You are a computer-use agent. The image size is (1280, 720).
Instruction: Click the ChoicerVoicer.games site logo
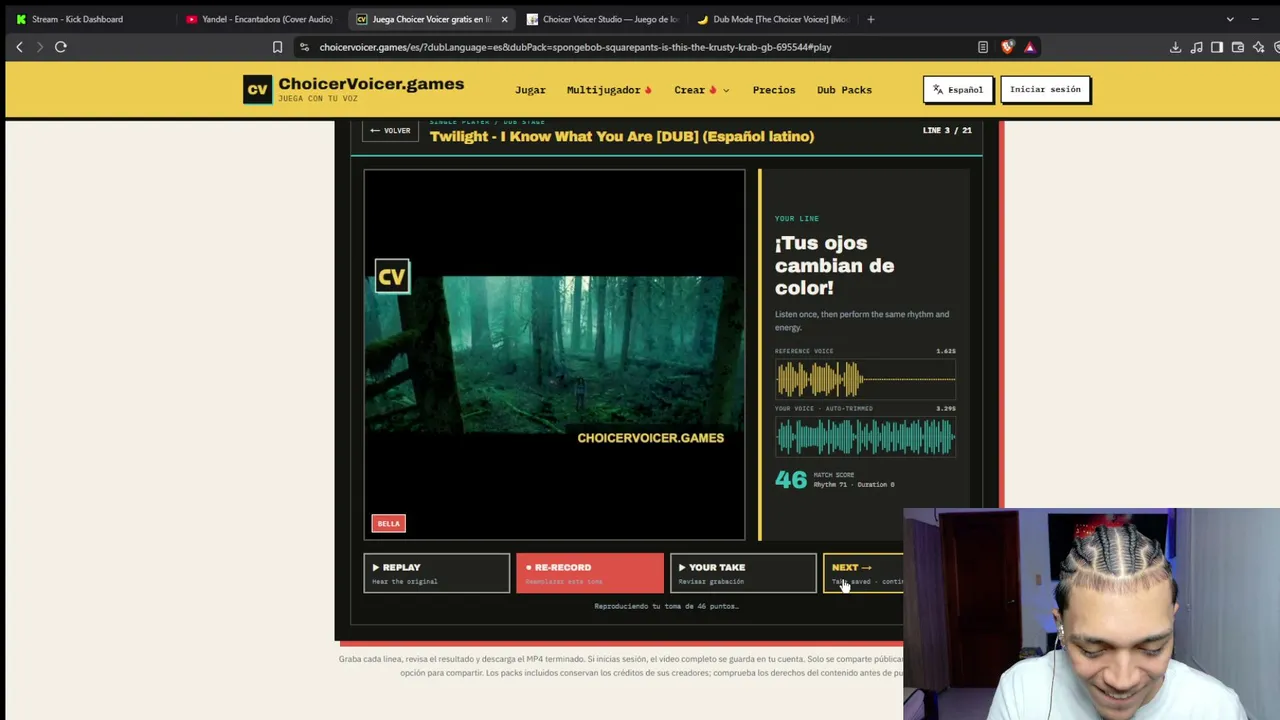[354, 89]
